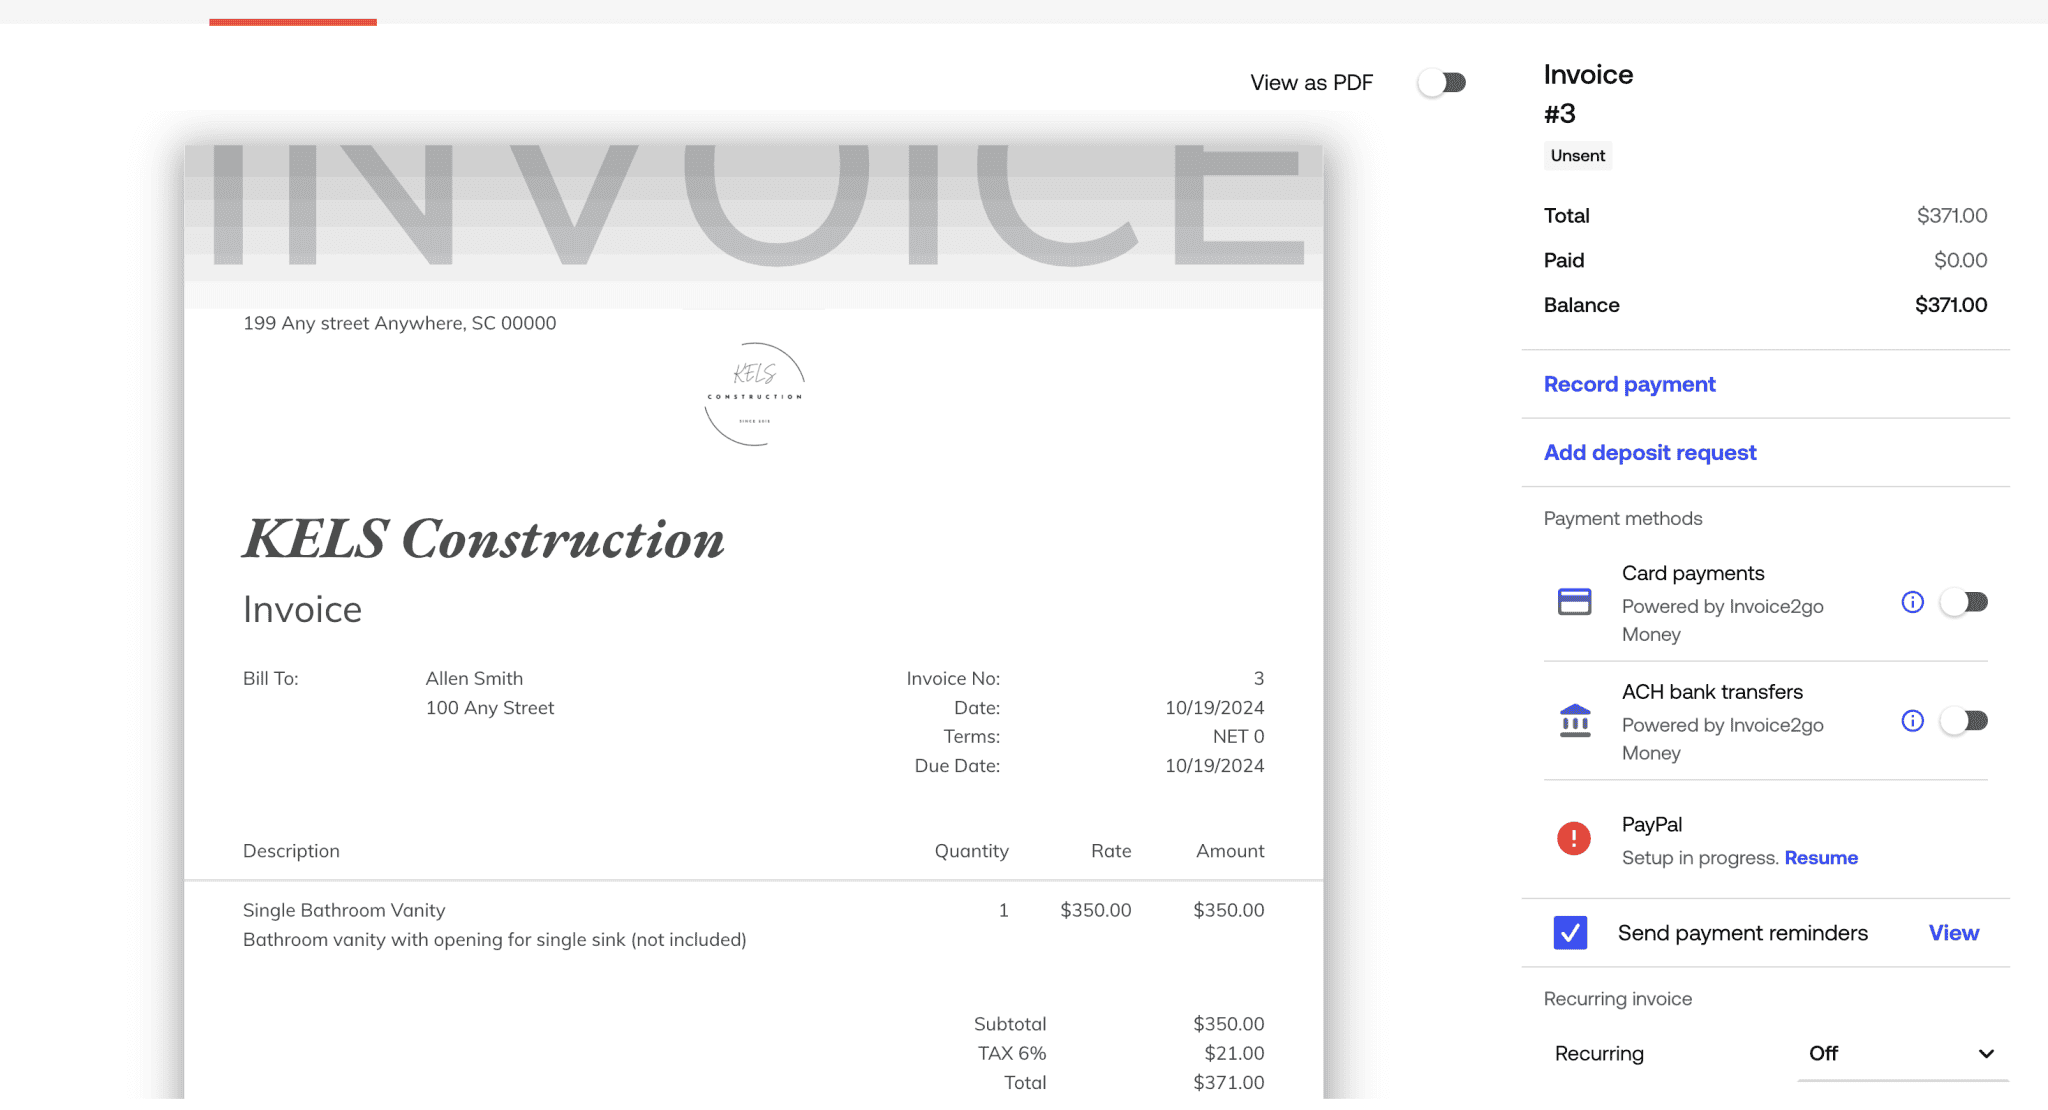Uncheck Send payment reminders

click(1570, 932)
